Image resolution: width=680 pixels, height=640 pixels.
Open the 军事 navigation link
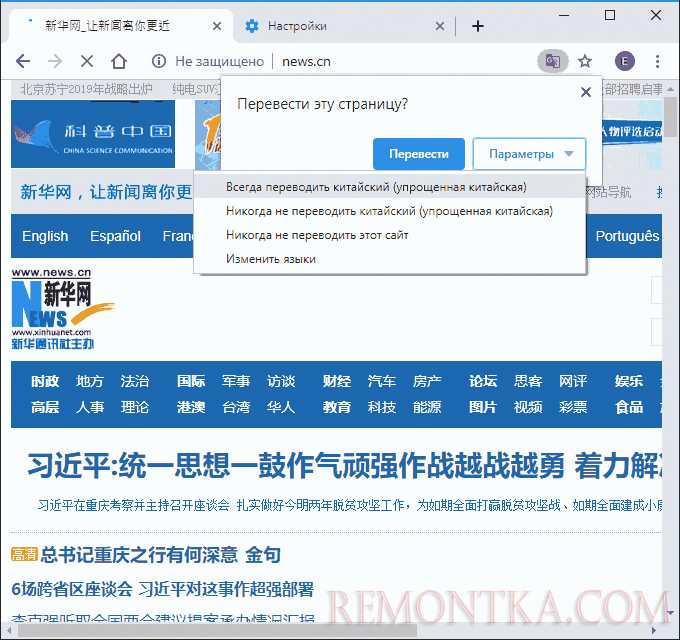(236, 381)
